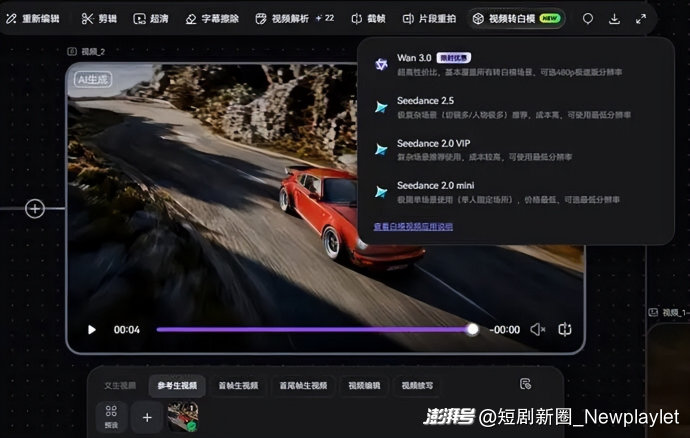Choose Seedance 2.0 VIP from the list
Viewport: 690px width, 438px height.
click(516, 150)
